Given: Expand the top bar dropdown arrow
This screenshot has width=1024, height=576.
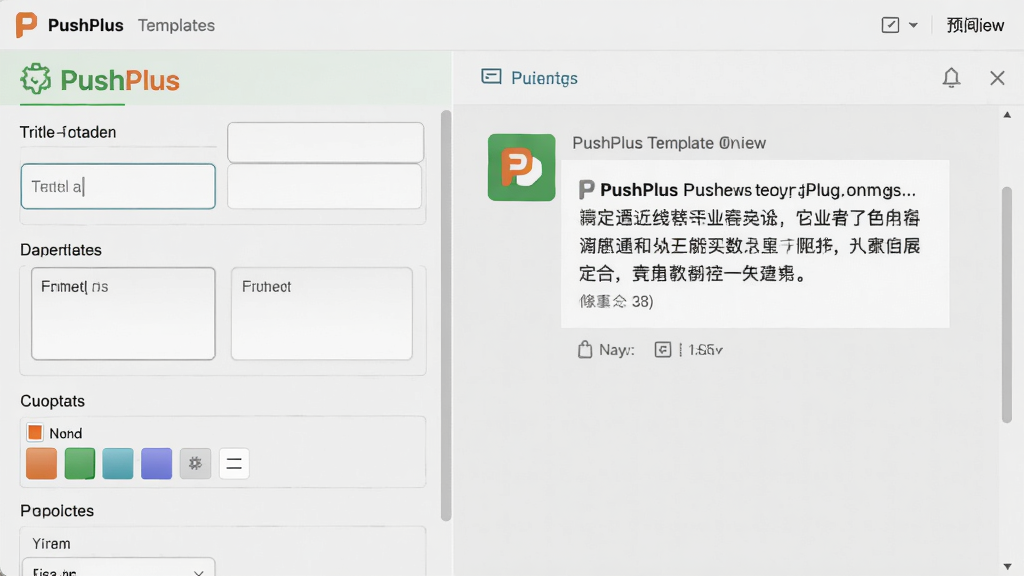Looking at the screenshot, I should (913, 25).
